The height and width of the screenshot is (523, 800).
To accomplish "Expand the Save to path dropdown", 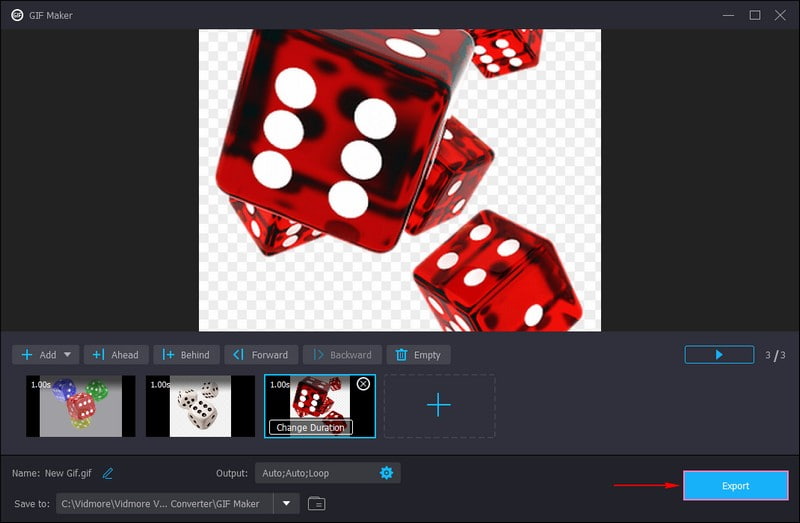I will tap(286, 503).
